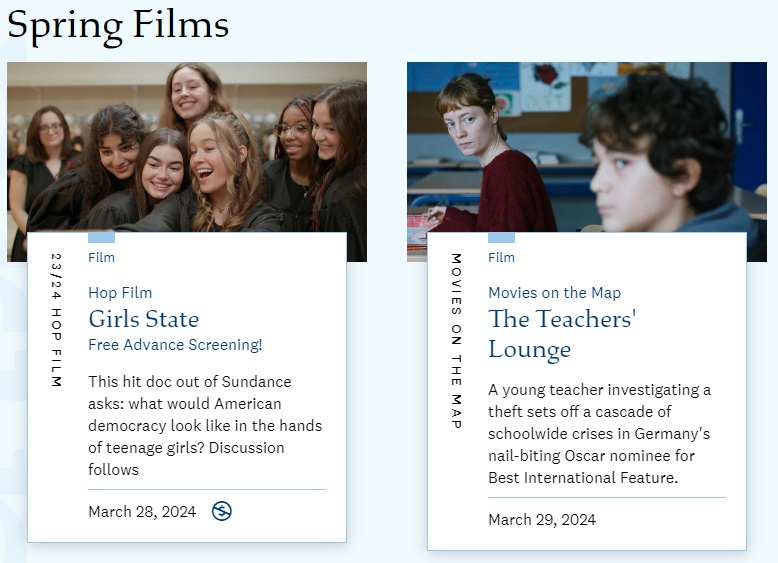Click the Movies on the Map series label
The height and width of the screenshot is (563, 778).
554,293
